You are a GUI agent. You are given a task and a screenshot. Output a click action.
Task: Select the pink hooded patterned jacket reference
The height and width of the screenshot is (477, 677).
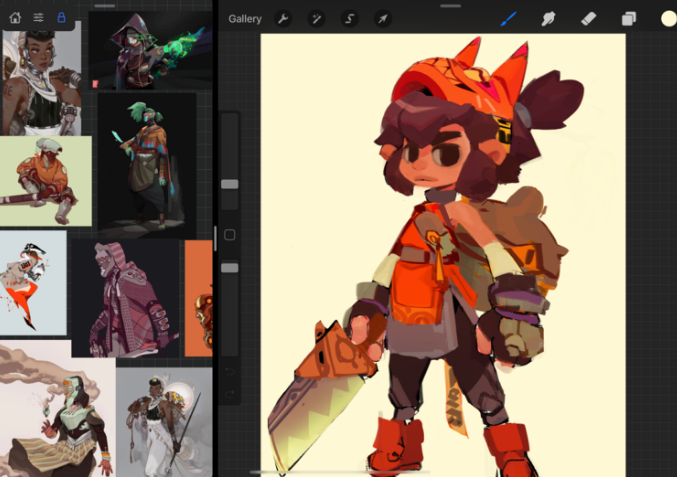click(125, 298)
